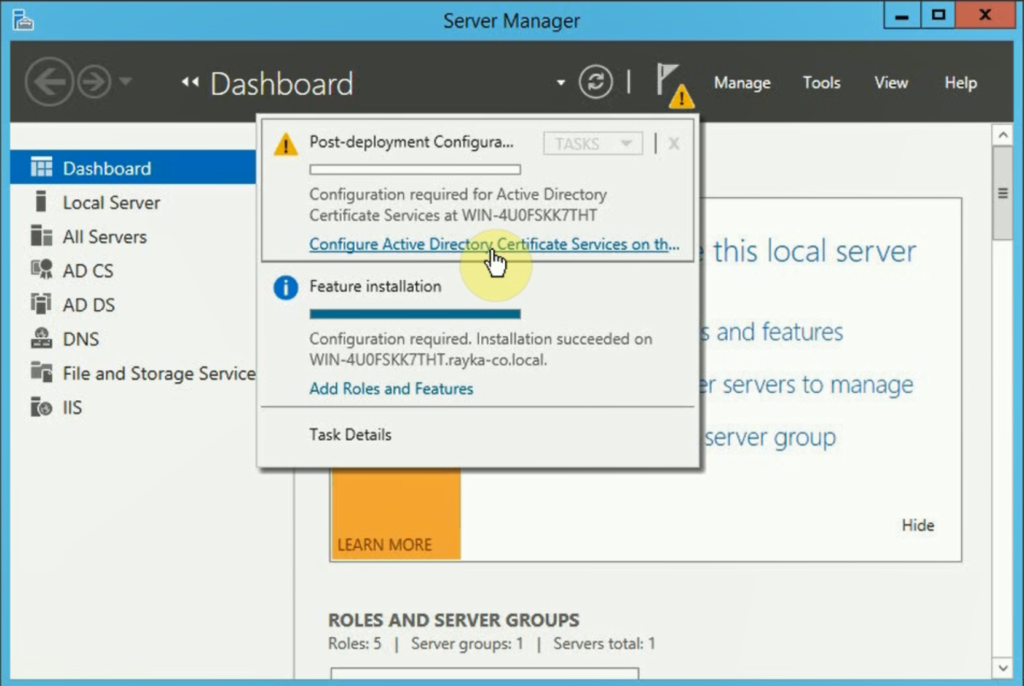Click the Dashboard grid icon in sidebar
Viewport: 1024px width, 686px height.
[41, 168]
